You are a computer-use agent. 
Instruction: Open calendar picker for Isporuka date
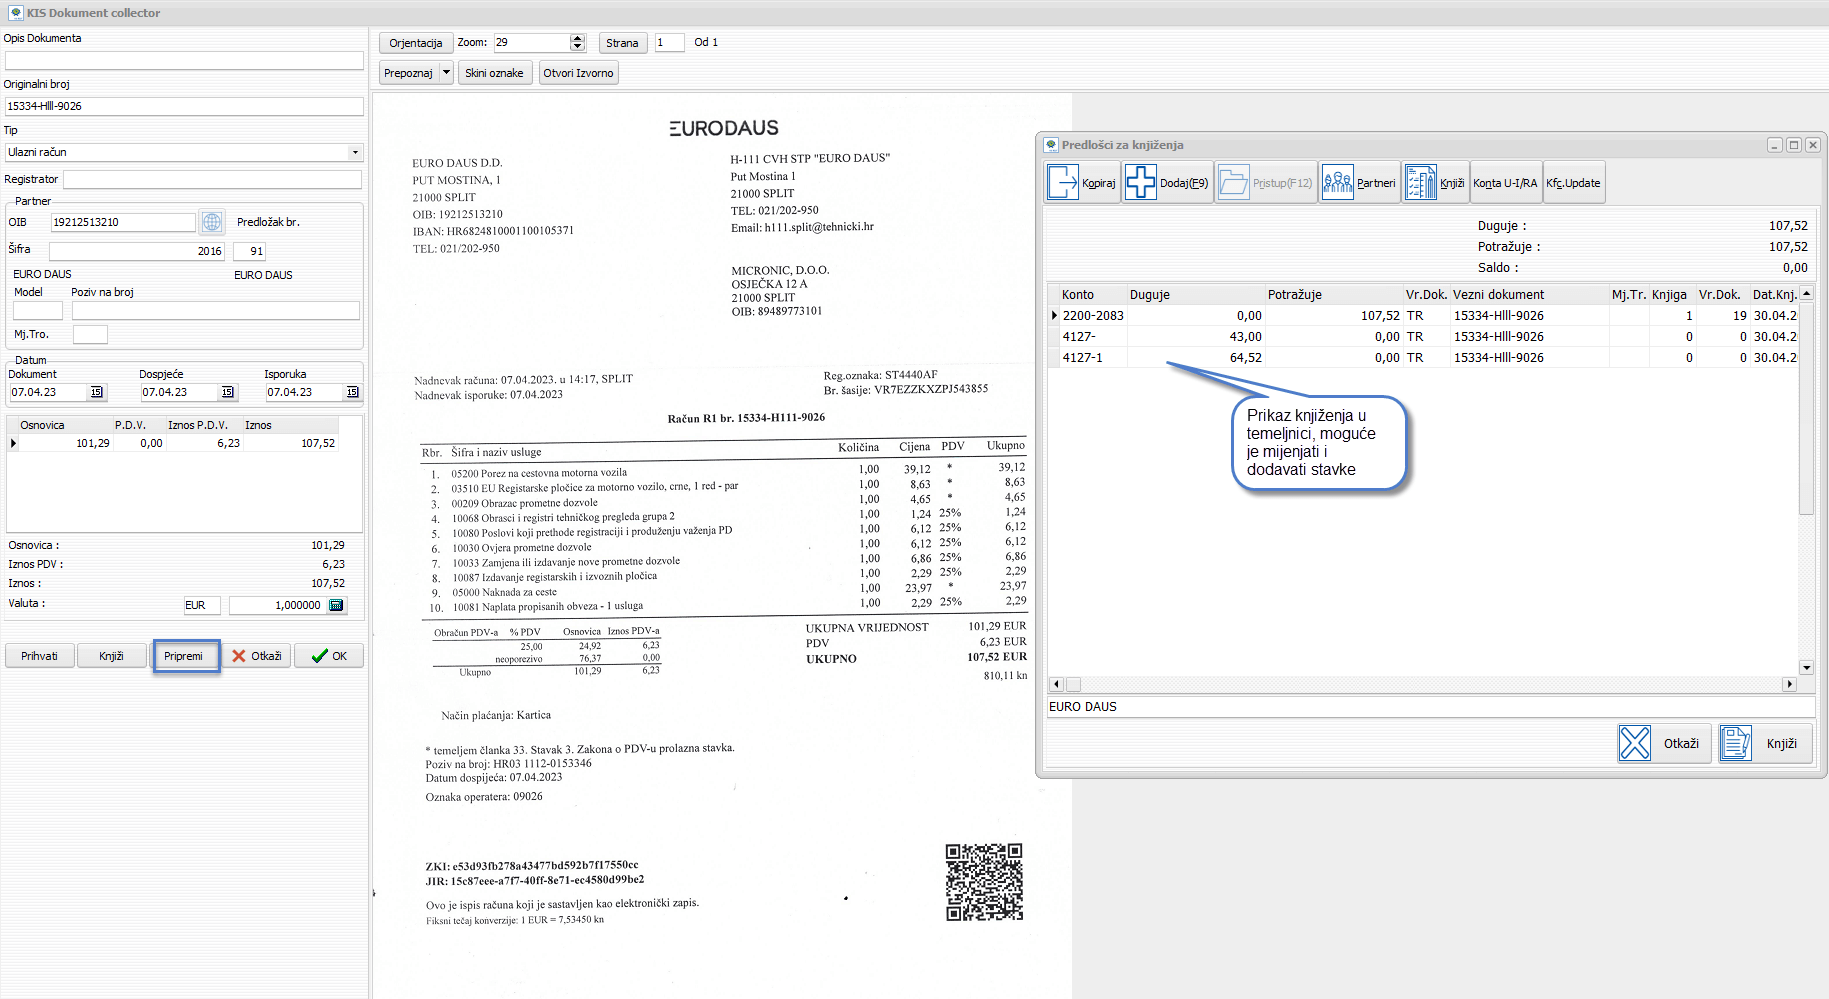352,392
